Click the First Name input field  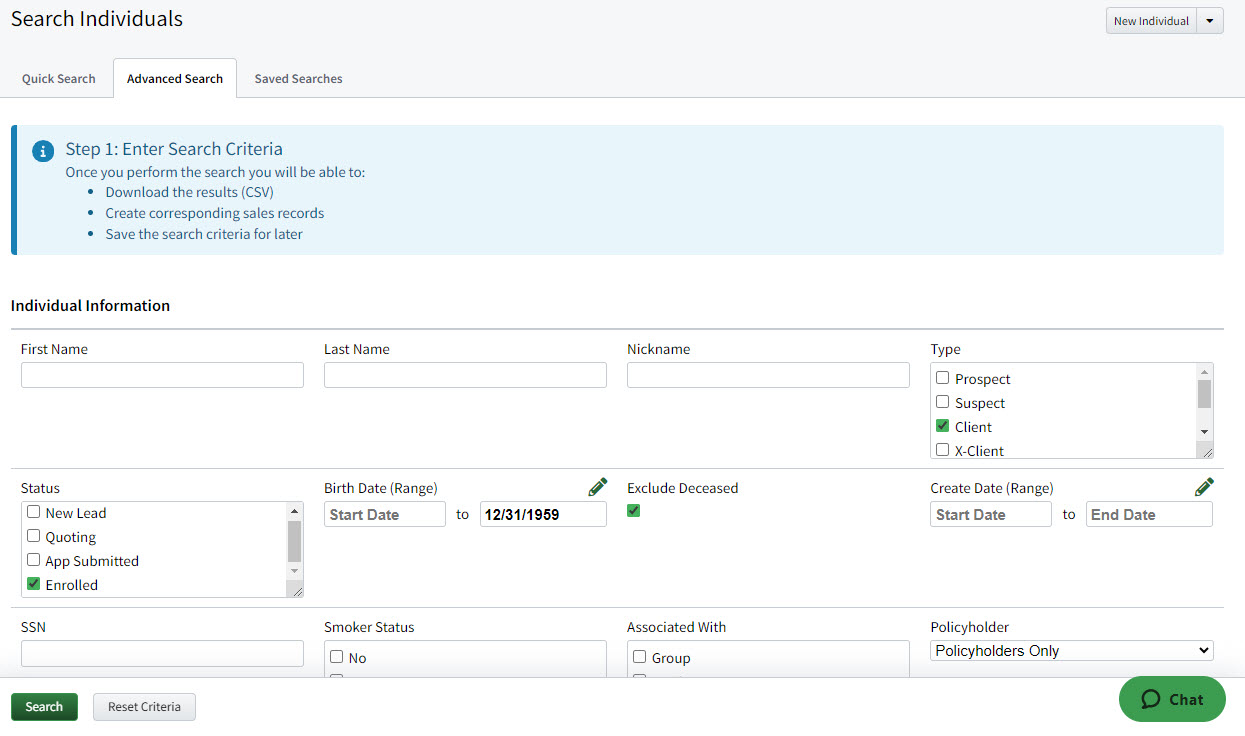coord(162,375)
